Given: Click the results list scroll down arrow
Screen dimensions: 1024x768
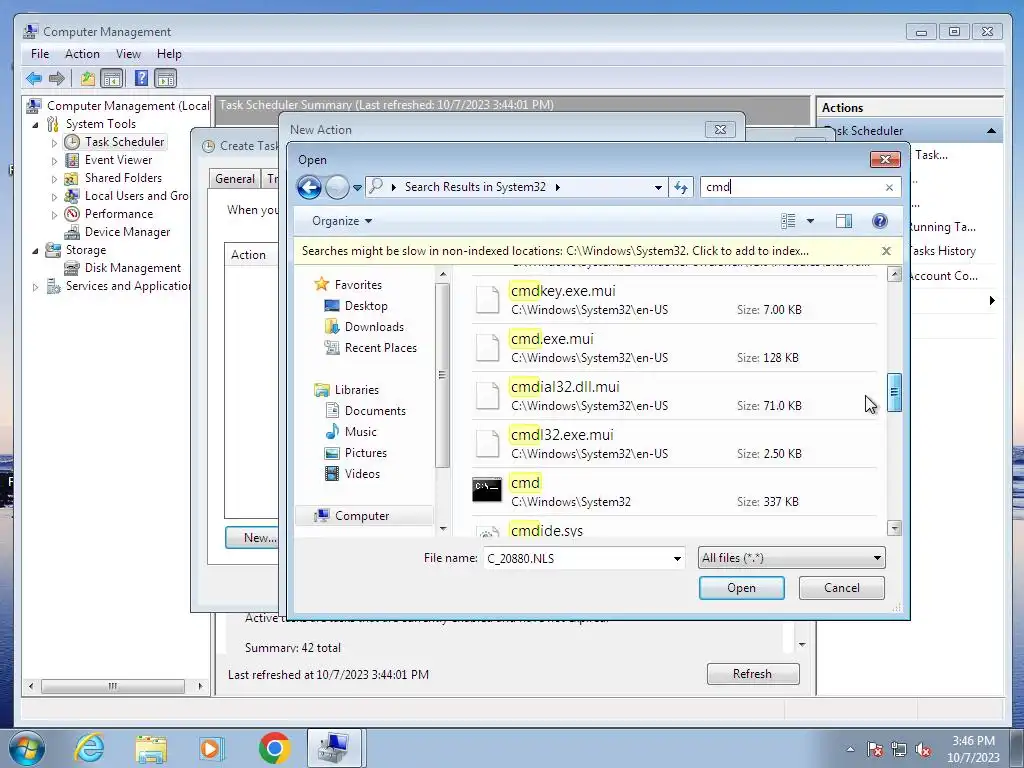Looking at the screenshot, I should pos(894,528).
